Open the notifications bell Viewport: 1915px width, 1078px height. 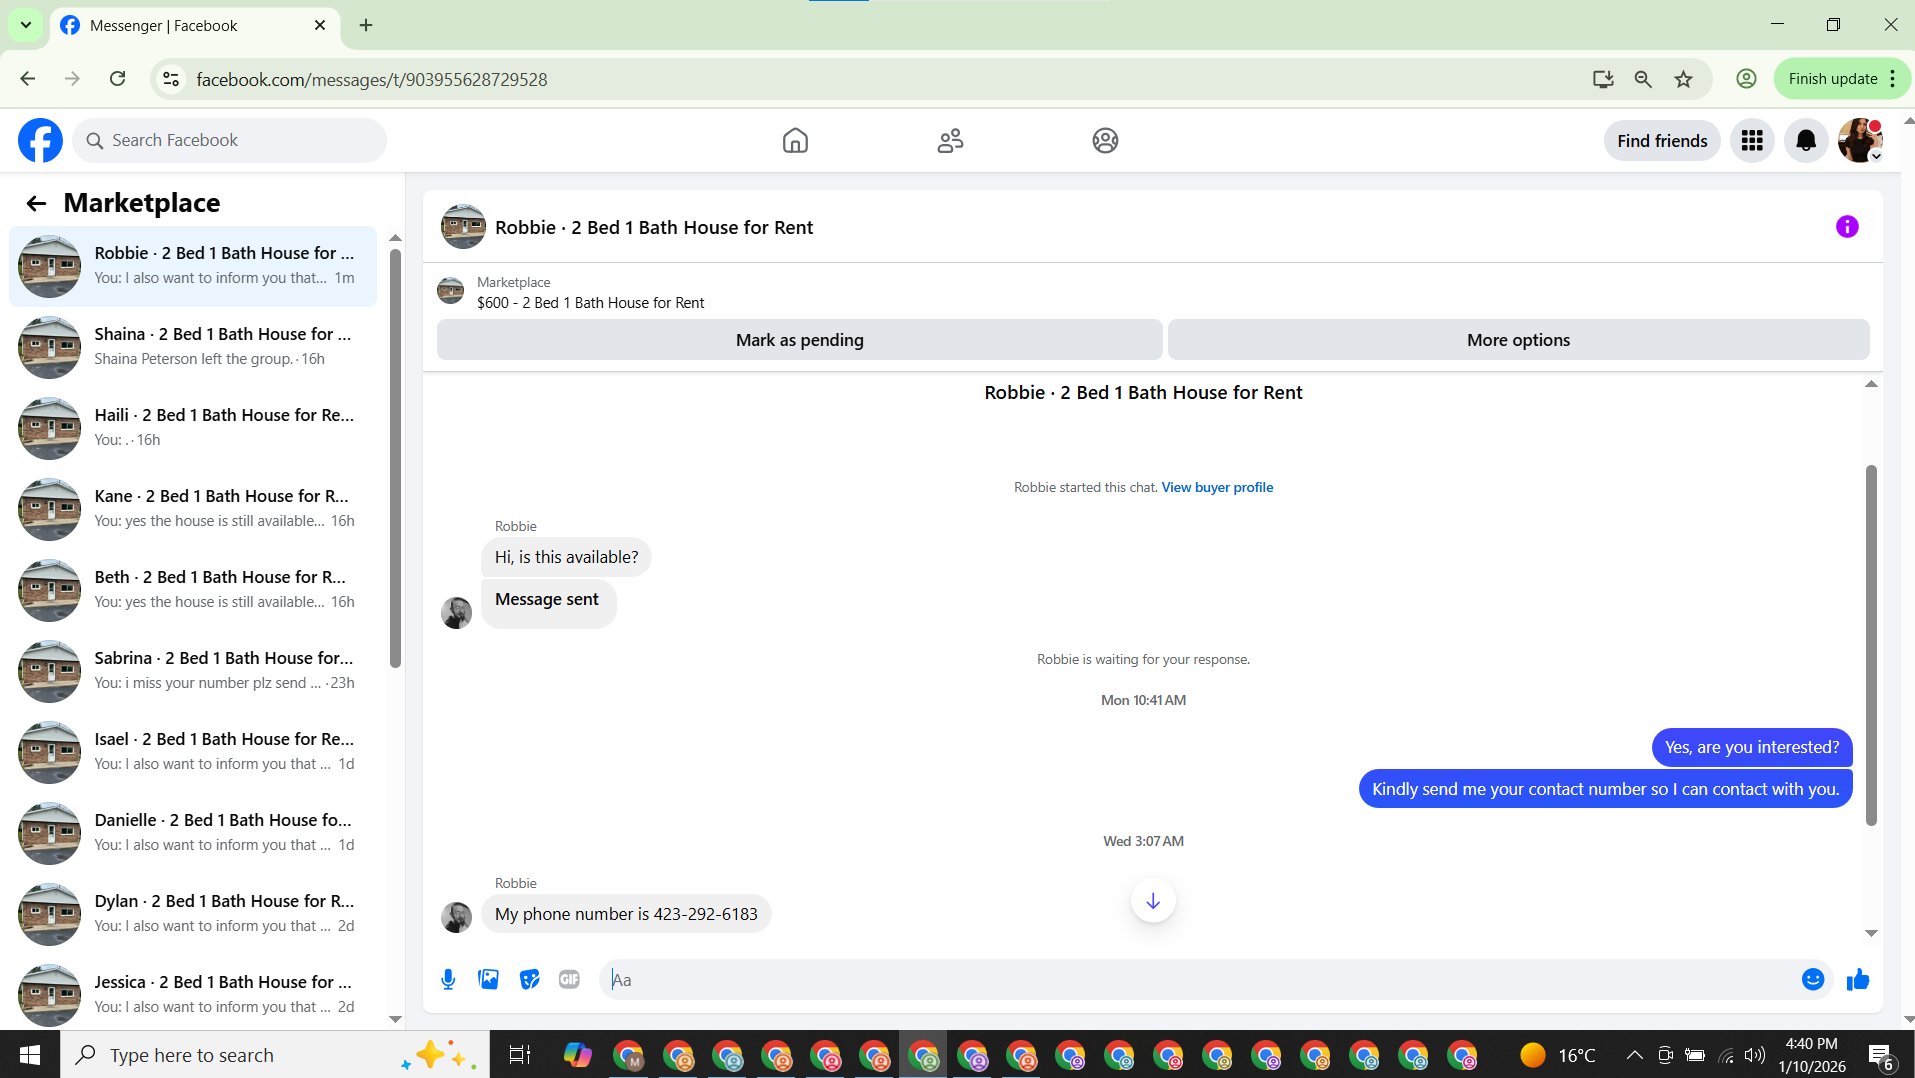pyautogui.click(x=1806, y=140)
